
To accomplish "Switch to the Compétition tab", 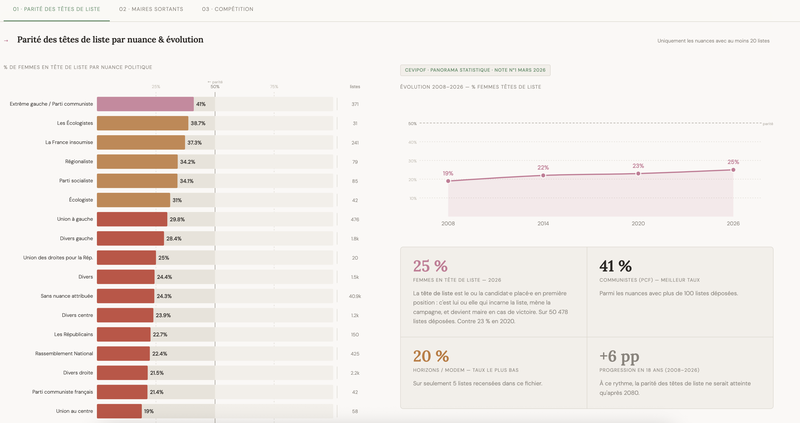I will coord(227,9).
